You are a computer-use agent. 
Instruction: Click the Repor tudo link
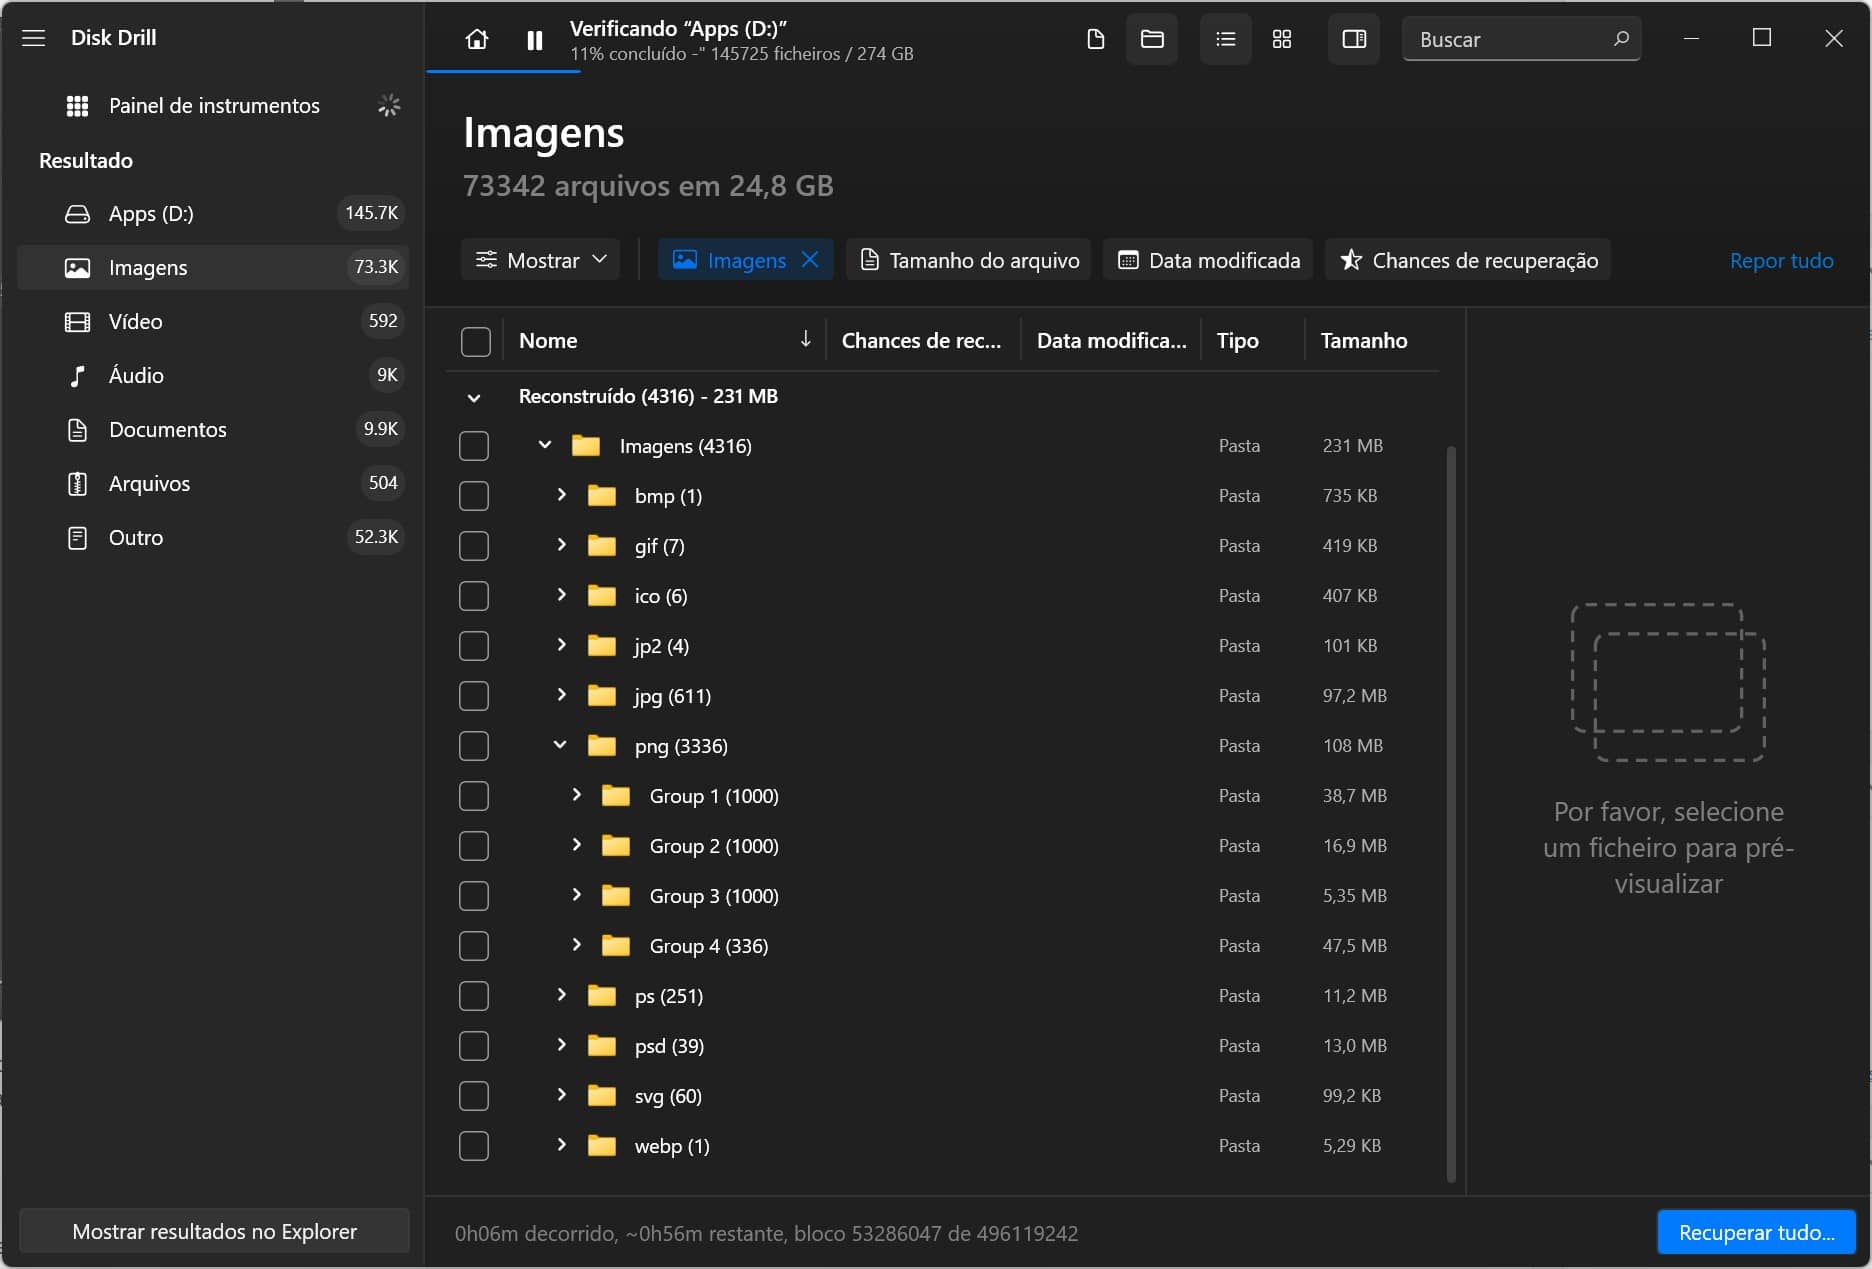coord(1781,260)
